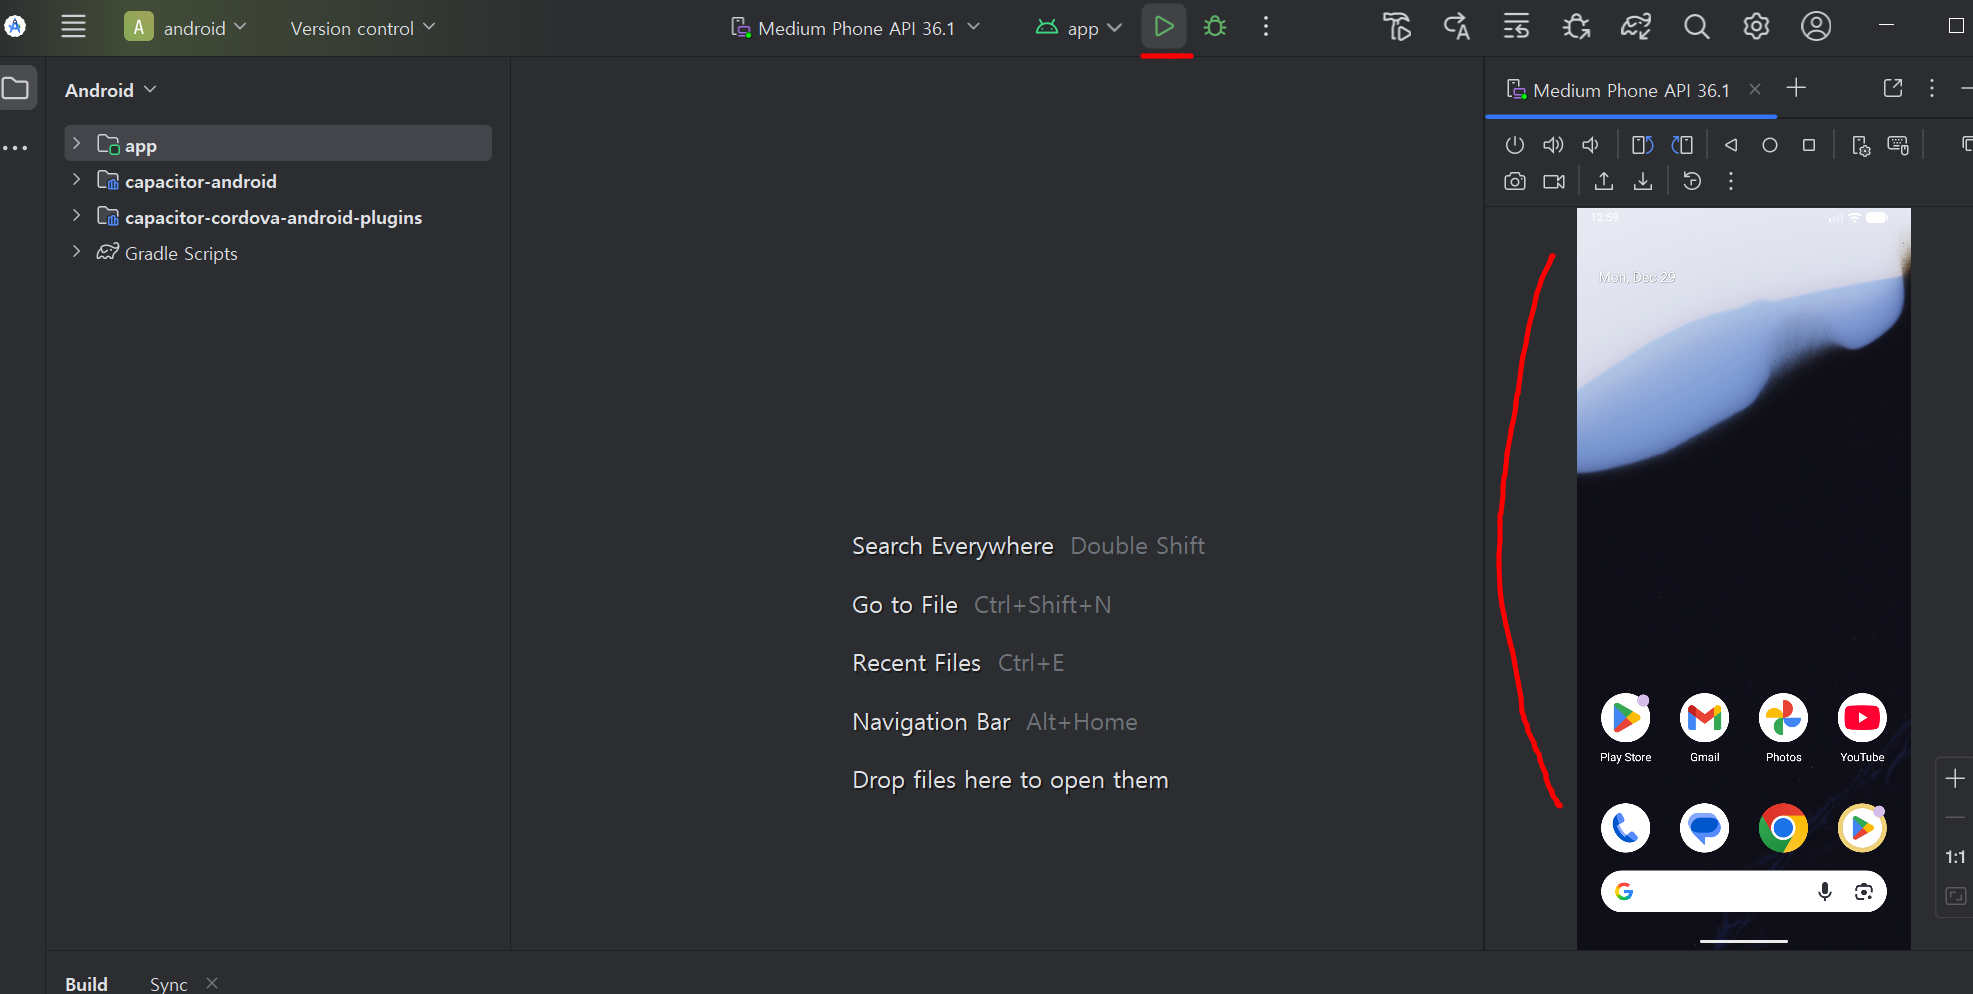The width and height of the screenshot is (1973, 994).
Task: Run the app with the green play button
Action: pyautogui.click(x=1164, y=27)
